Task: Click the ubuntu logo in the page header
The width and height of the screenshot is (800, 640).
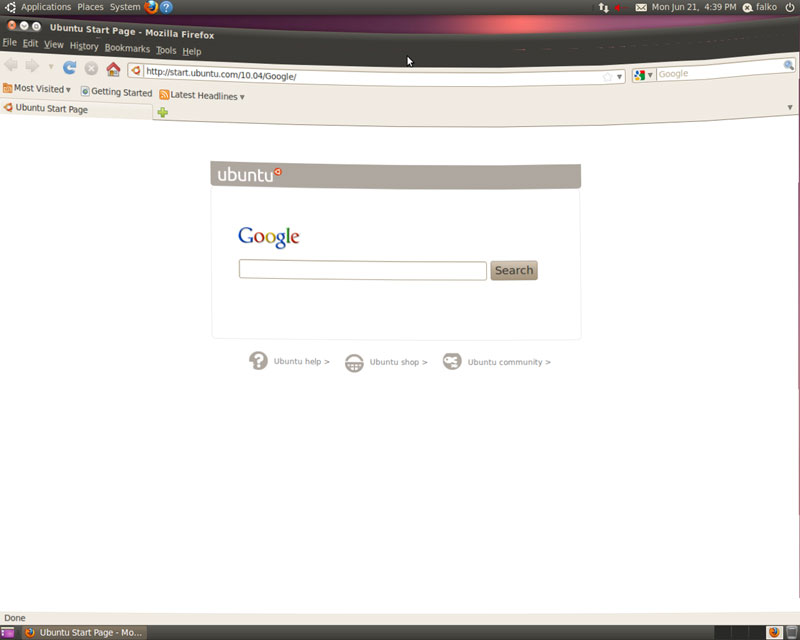Action: (x=249, y=175)
